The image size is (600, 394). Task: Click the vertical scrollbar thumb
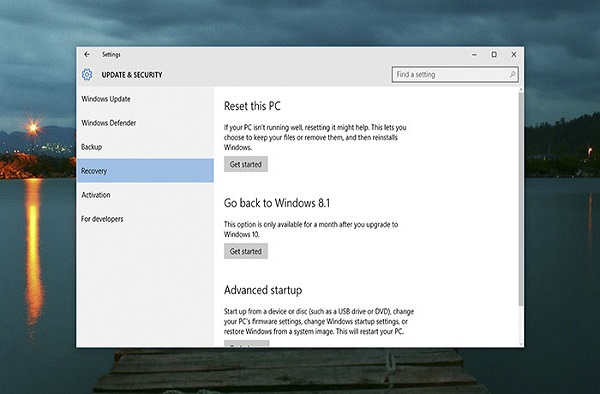pos(520,199)
